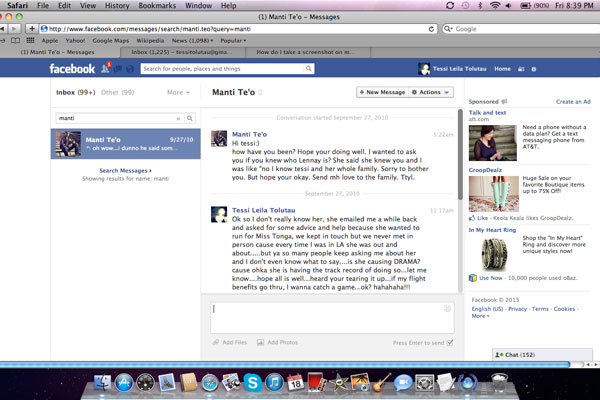600x400 pixels.
Task: Open friend requests notification icon
Action: tap(106, 69)
